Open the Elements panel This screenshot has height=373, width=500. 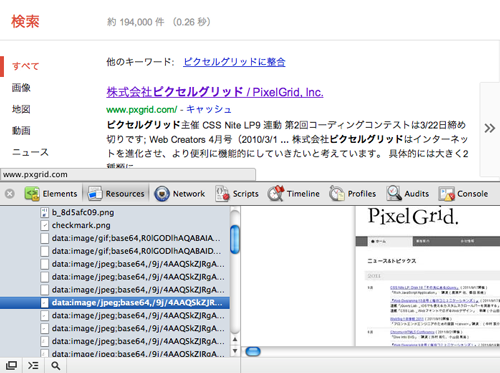click(51, 194)
